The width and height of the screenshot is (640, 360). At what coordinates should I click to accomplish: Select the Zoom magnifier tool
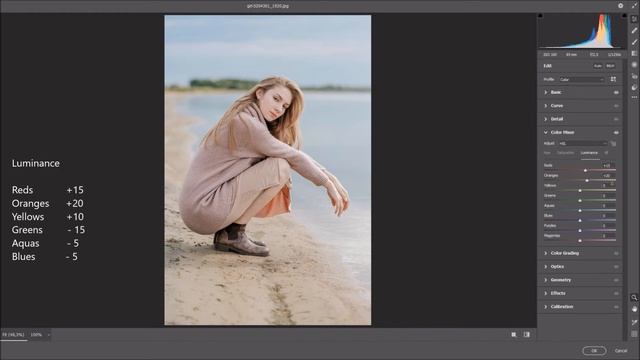[x=634, y=298]
